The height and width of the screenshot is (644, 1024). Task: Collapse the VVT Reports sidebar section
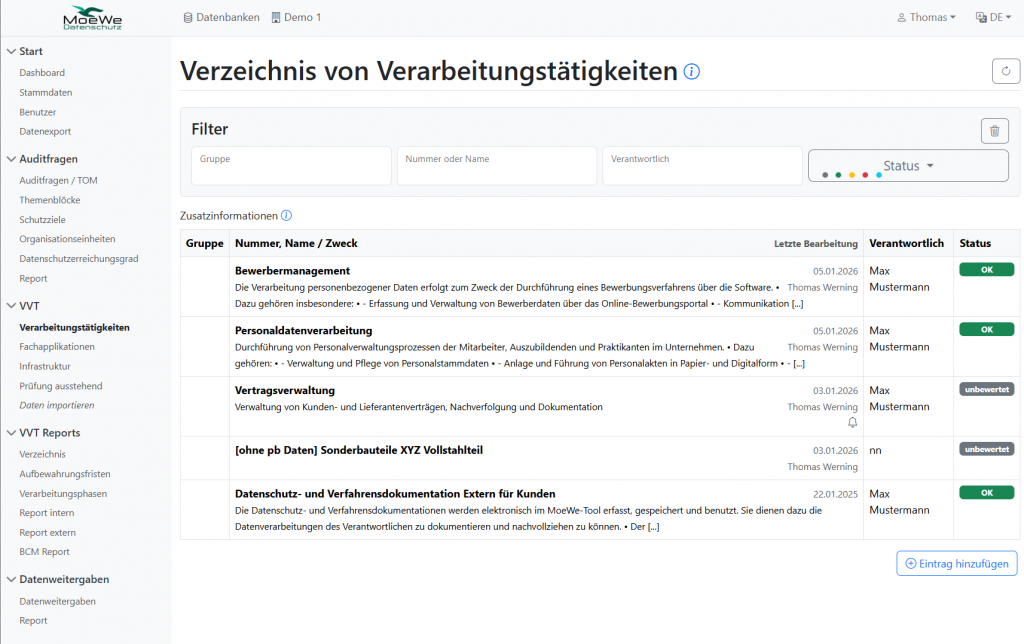(12, 433)
